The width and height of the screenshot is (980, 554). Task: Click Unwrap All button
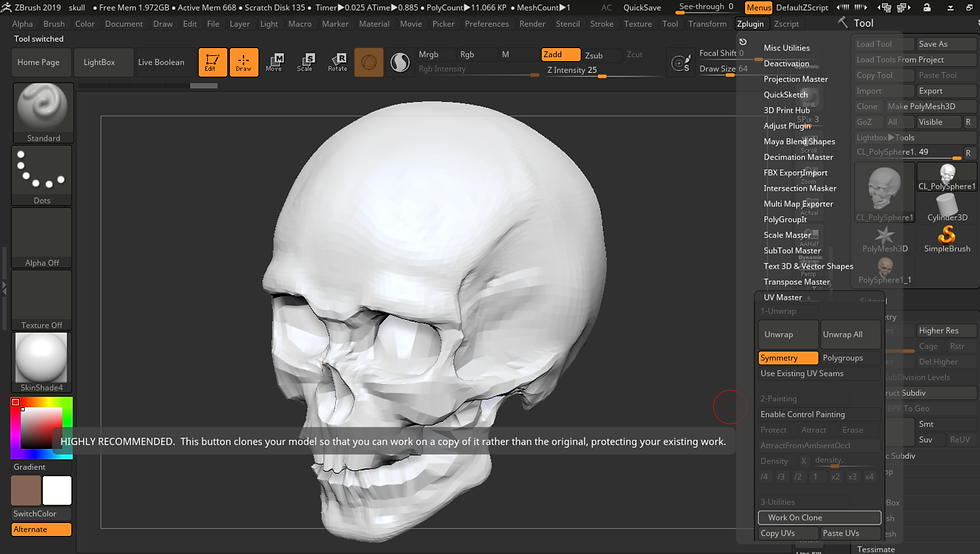tap(851, 335)
